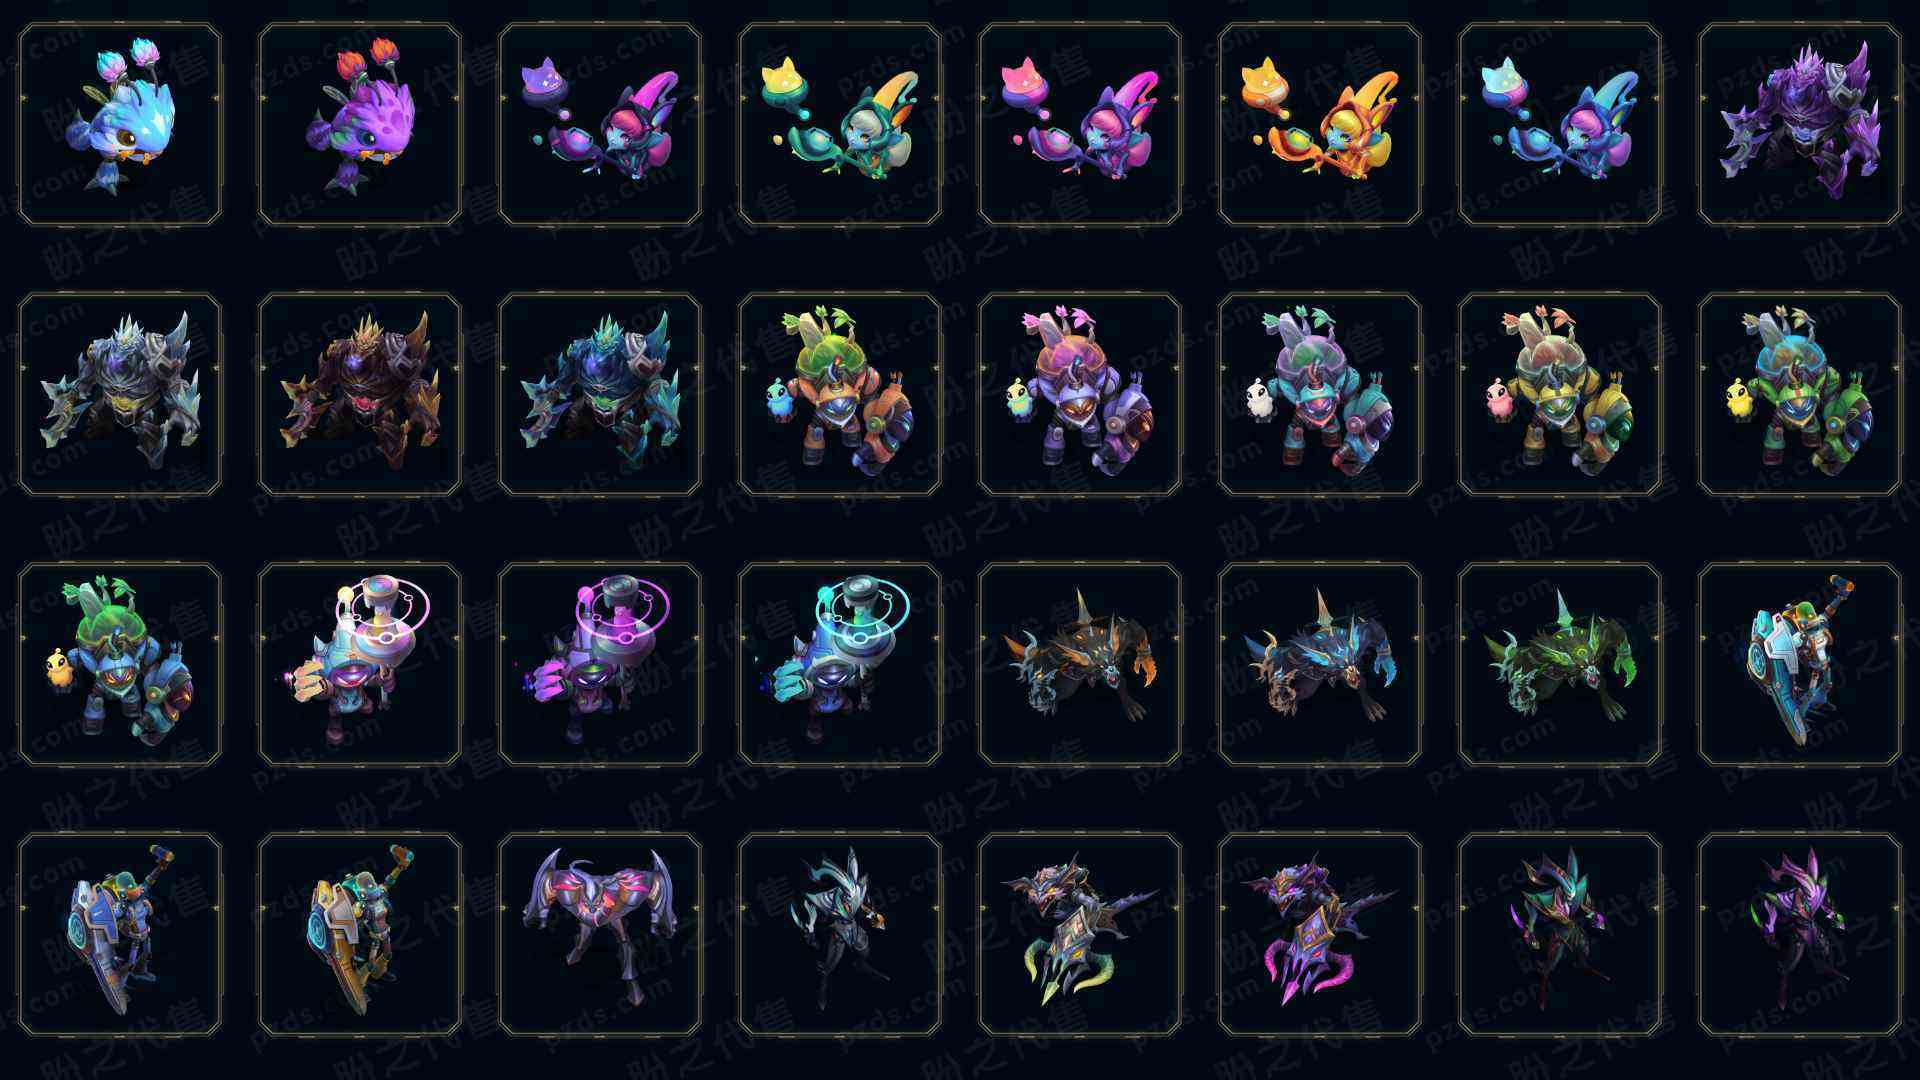Image resolution: width=1920 pixels, height=1080 pixels.
Task: Choose the orange glowing spiked beast
Action: [1080, 664]
